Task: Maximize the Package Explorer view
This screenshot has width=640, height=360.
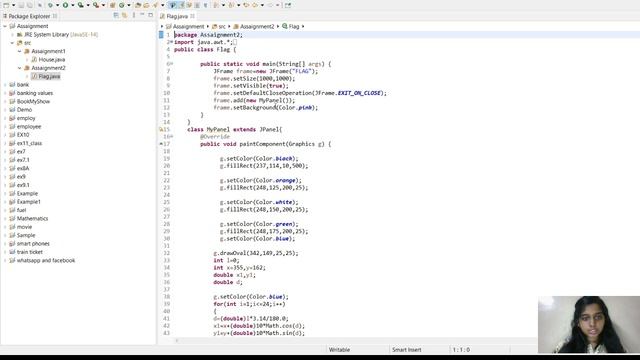Action: (x=151, y=15)
